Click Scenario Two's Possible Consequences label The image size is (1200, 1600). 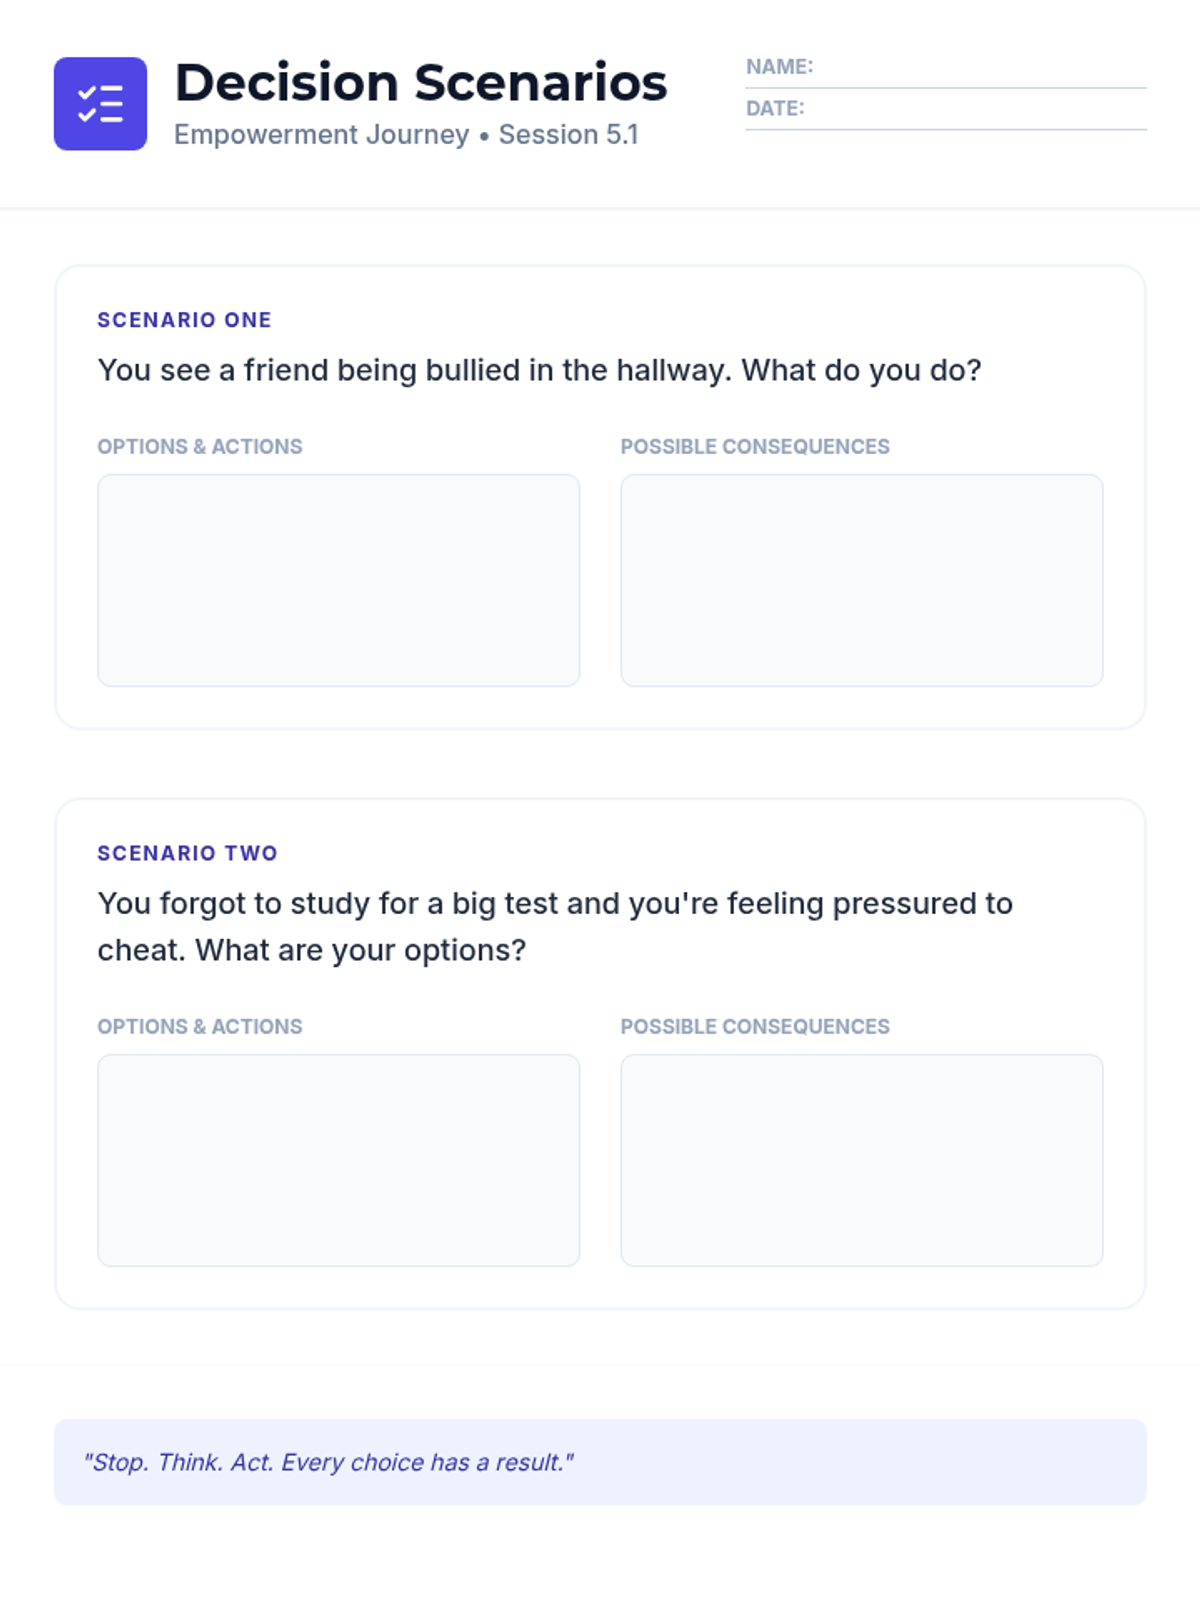tap(755, 1027)
